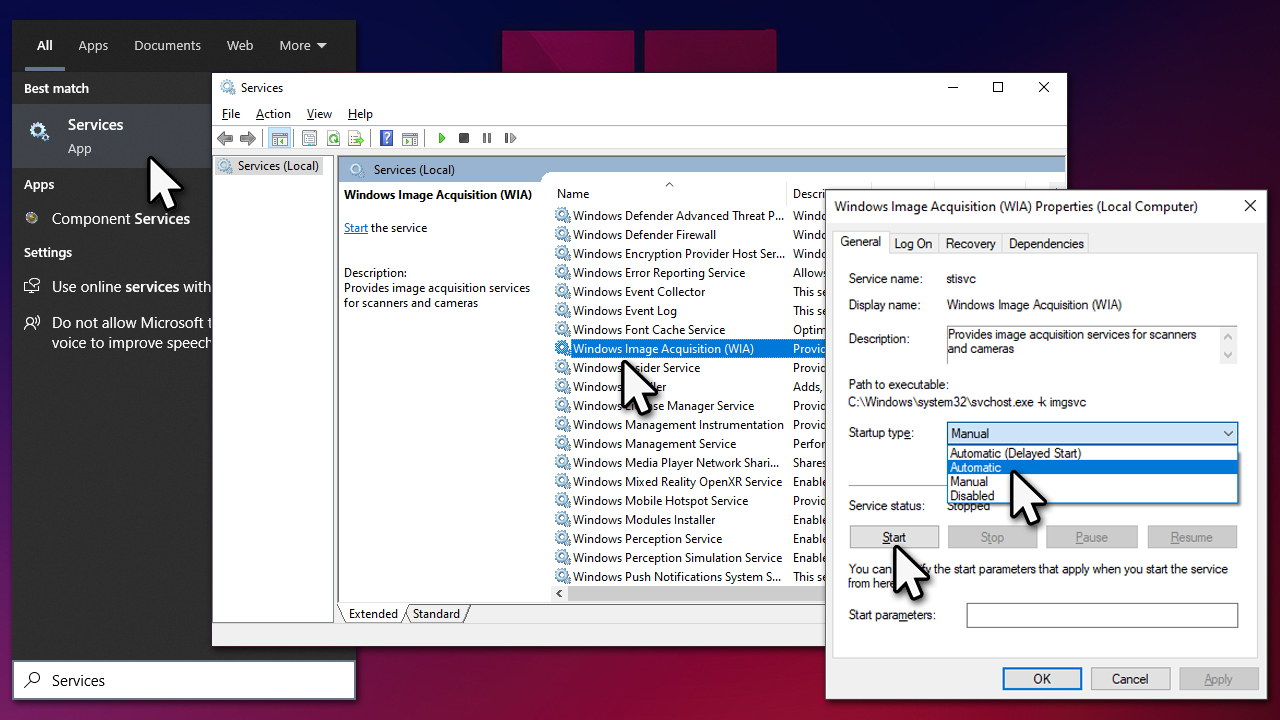Switch to the Standard view tab
This screenshot has width=1280, height=720.
pos(436,613)
